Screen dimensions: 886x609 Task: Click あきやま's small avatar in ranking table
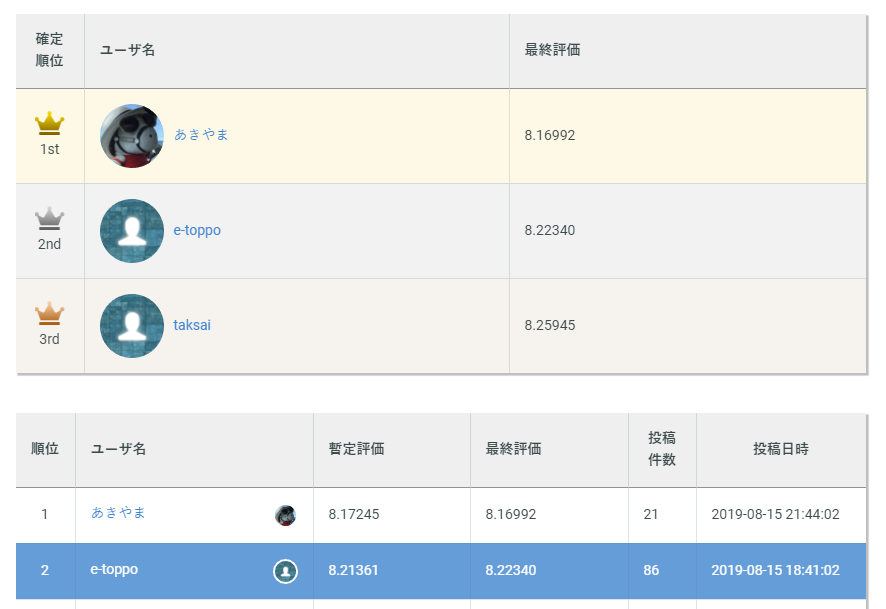tap(285, 515)
